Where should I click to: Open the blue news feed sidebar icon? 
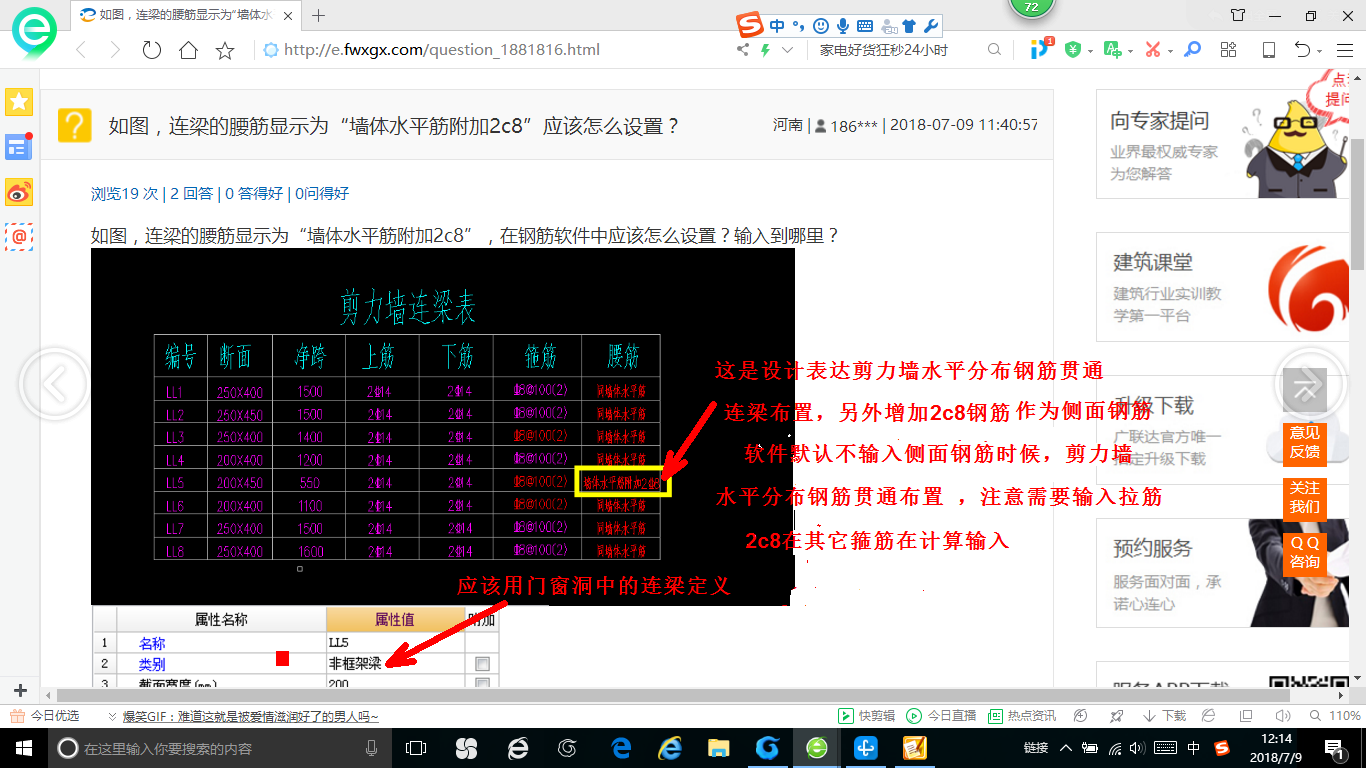coord(19,147)
